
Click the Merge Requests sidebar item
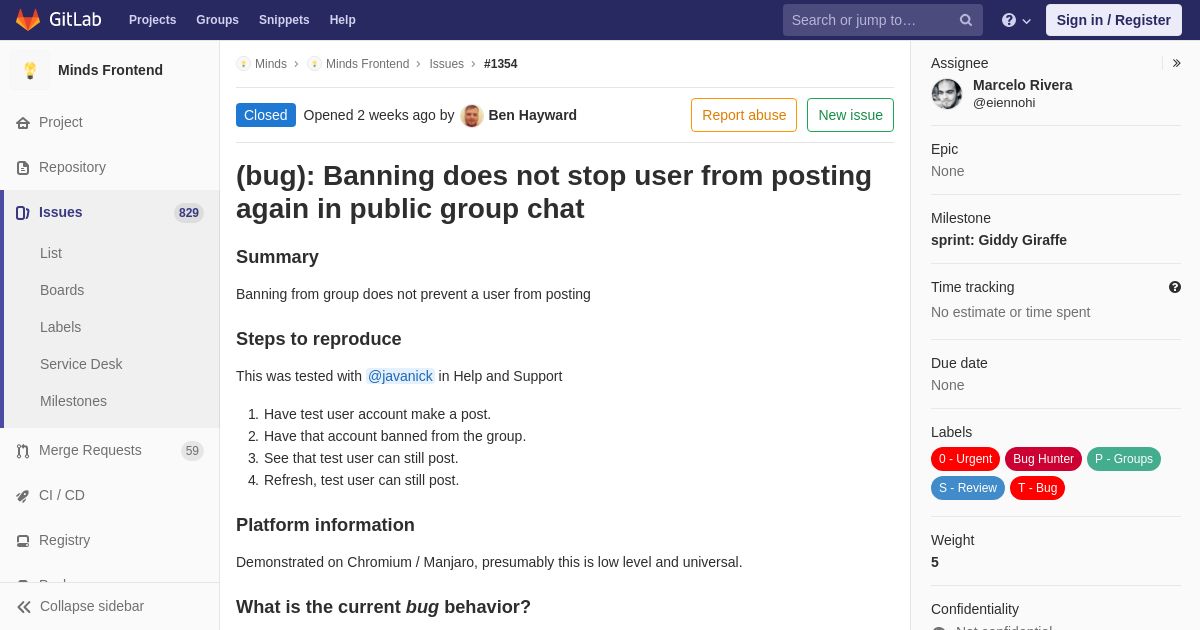[110, 450]
